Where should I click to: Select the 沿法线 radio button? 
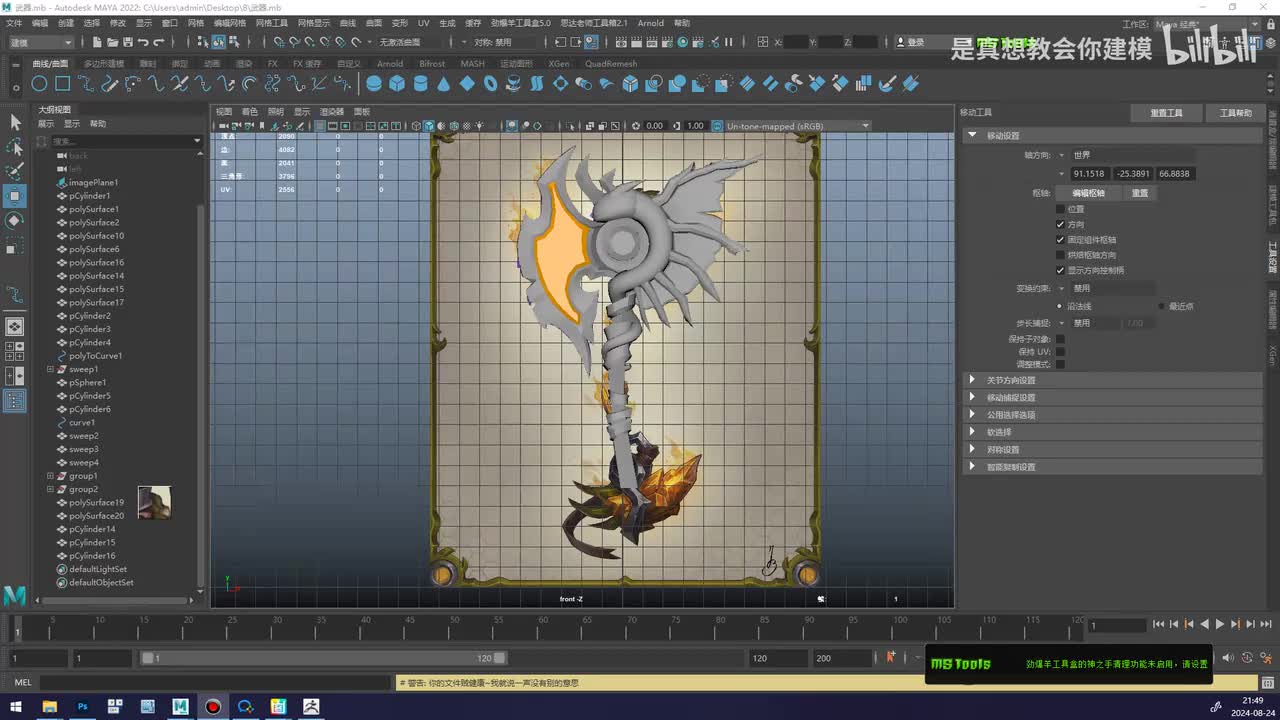[1060, 306]
